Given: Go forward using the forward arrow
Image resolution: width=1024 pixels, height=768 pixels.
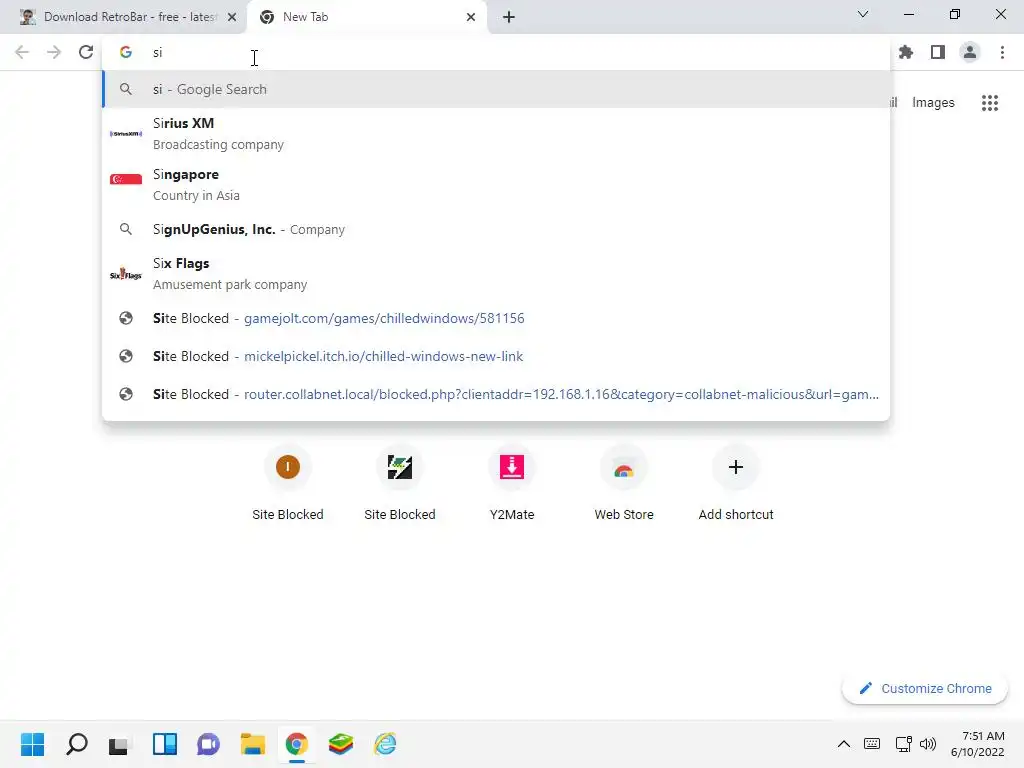Looking at the screenshot, I should pos(54,52).
